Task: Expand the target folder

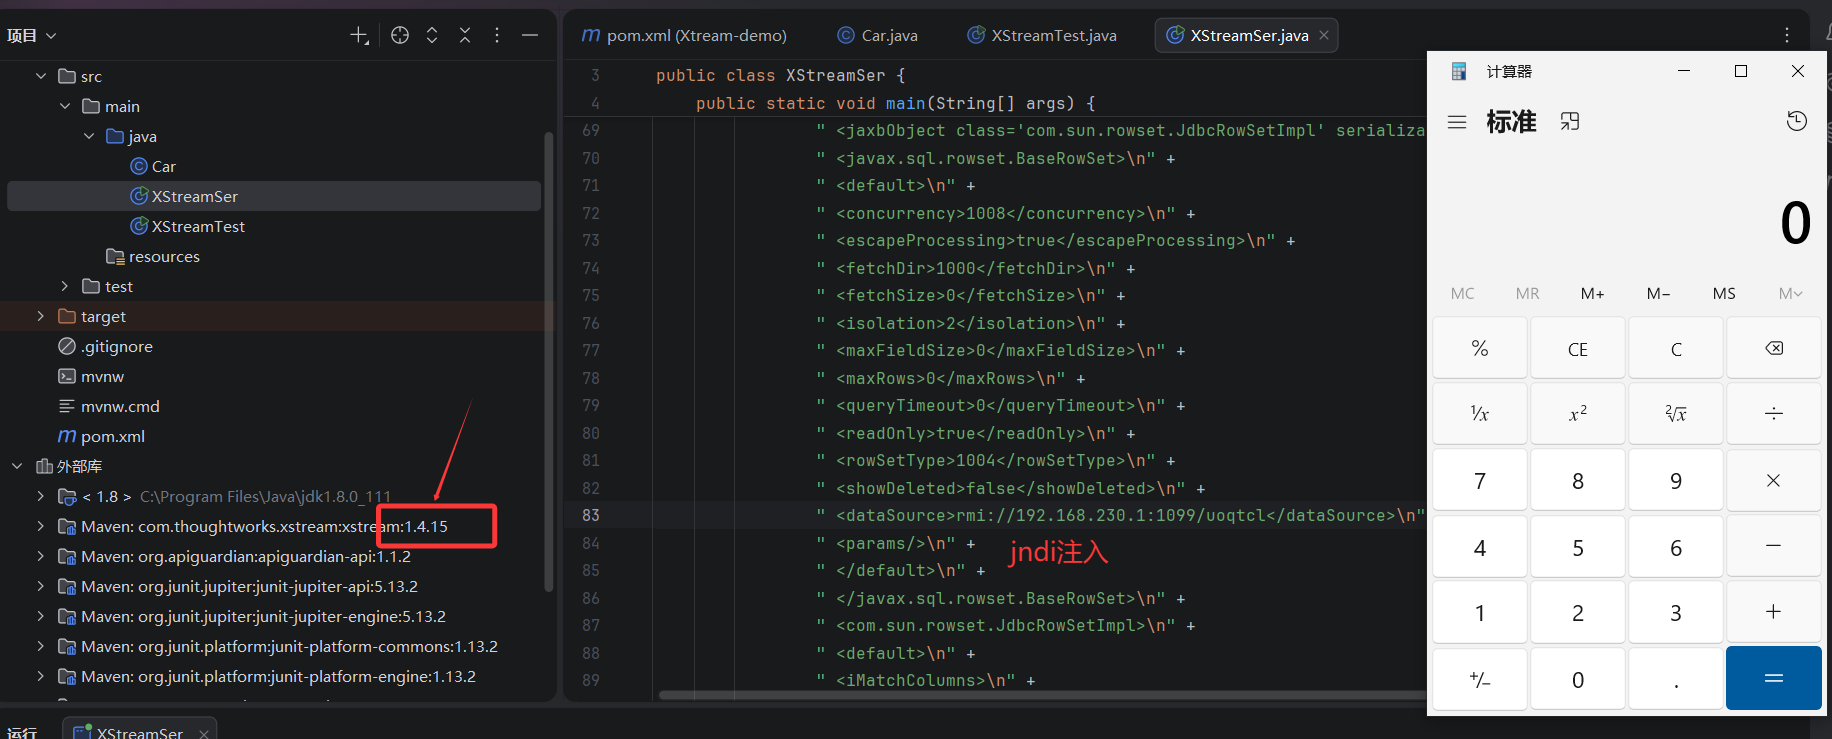Action: tap(41, 316)
